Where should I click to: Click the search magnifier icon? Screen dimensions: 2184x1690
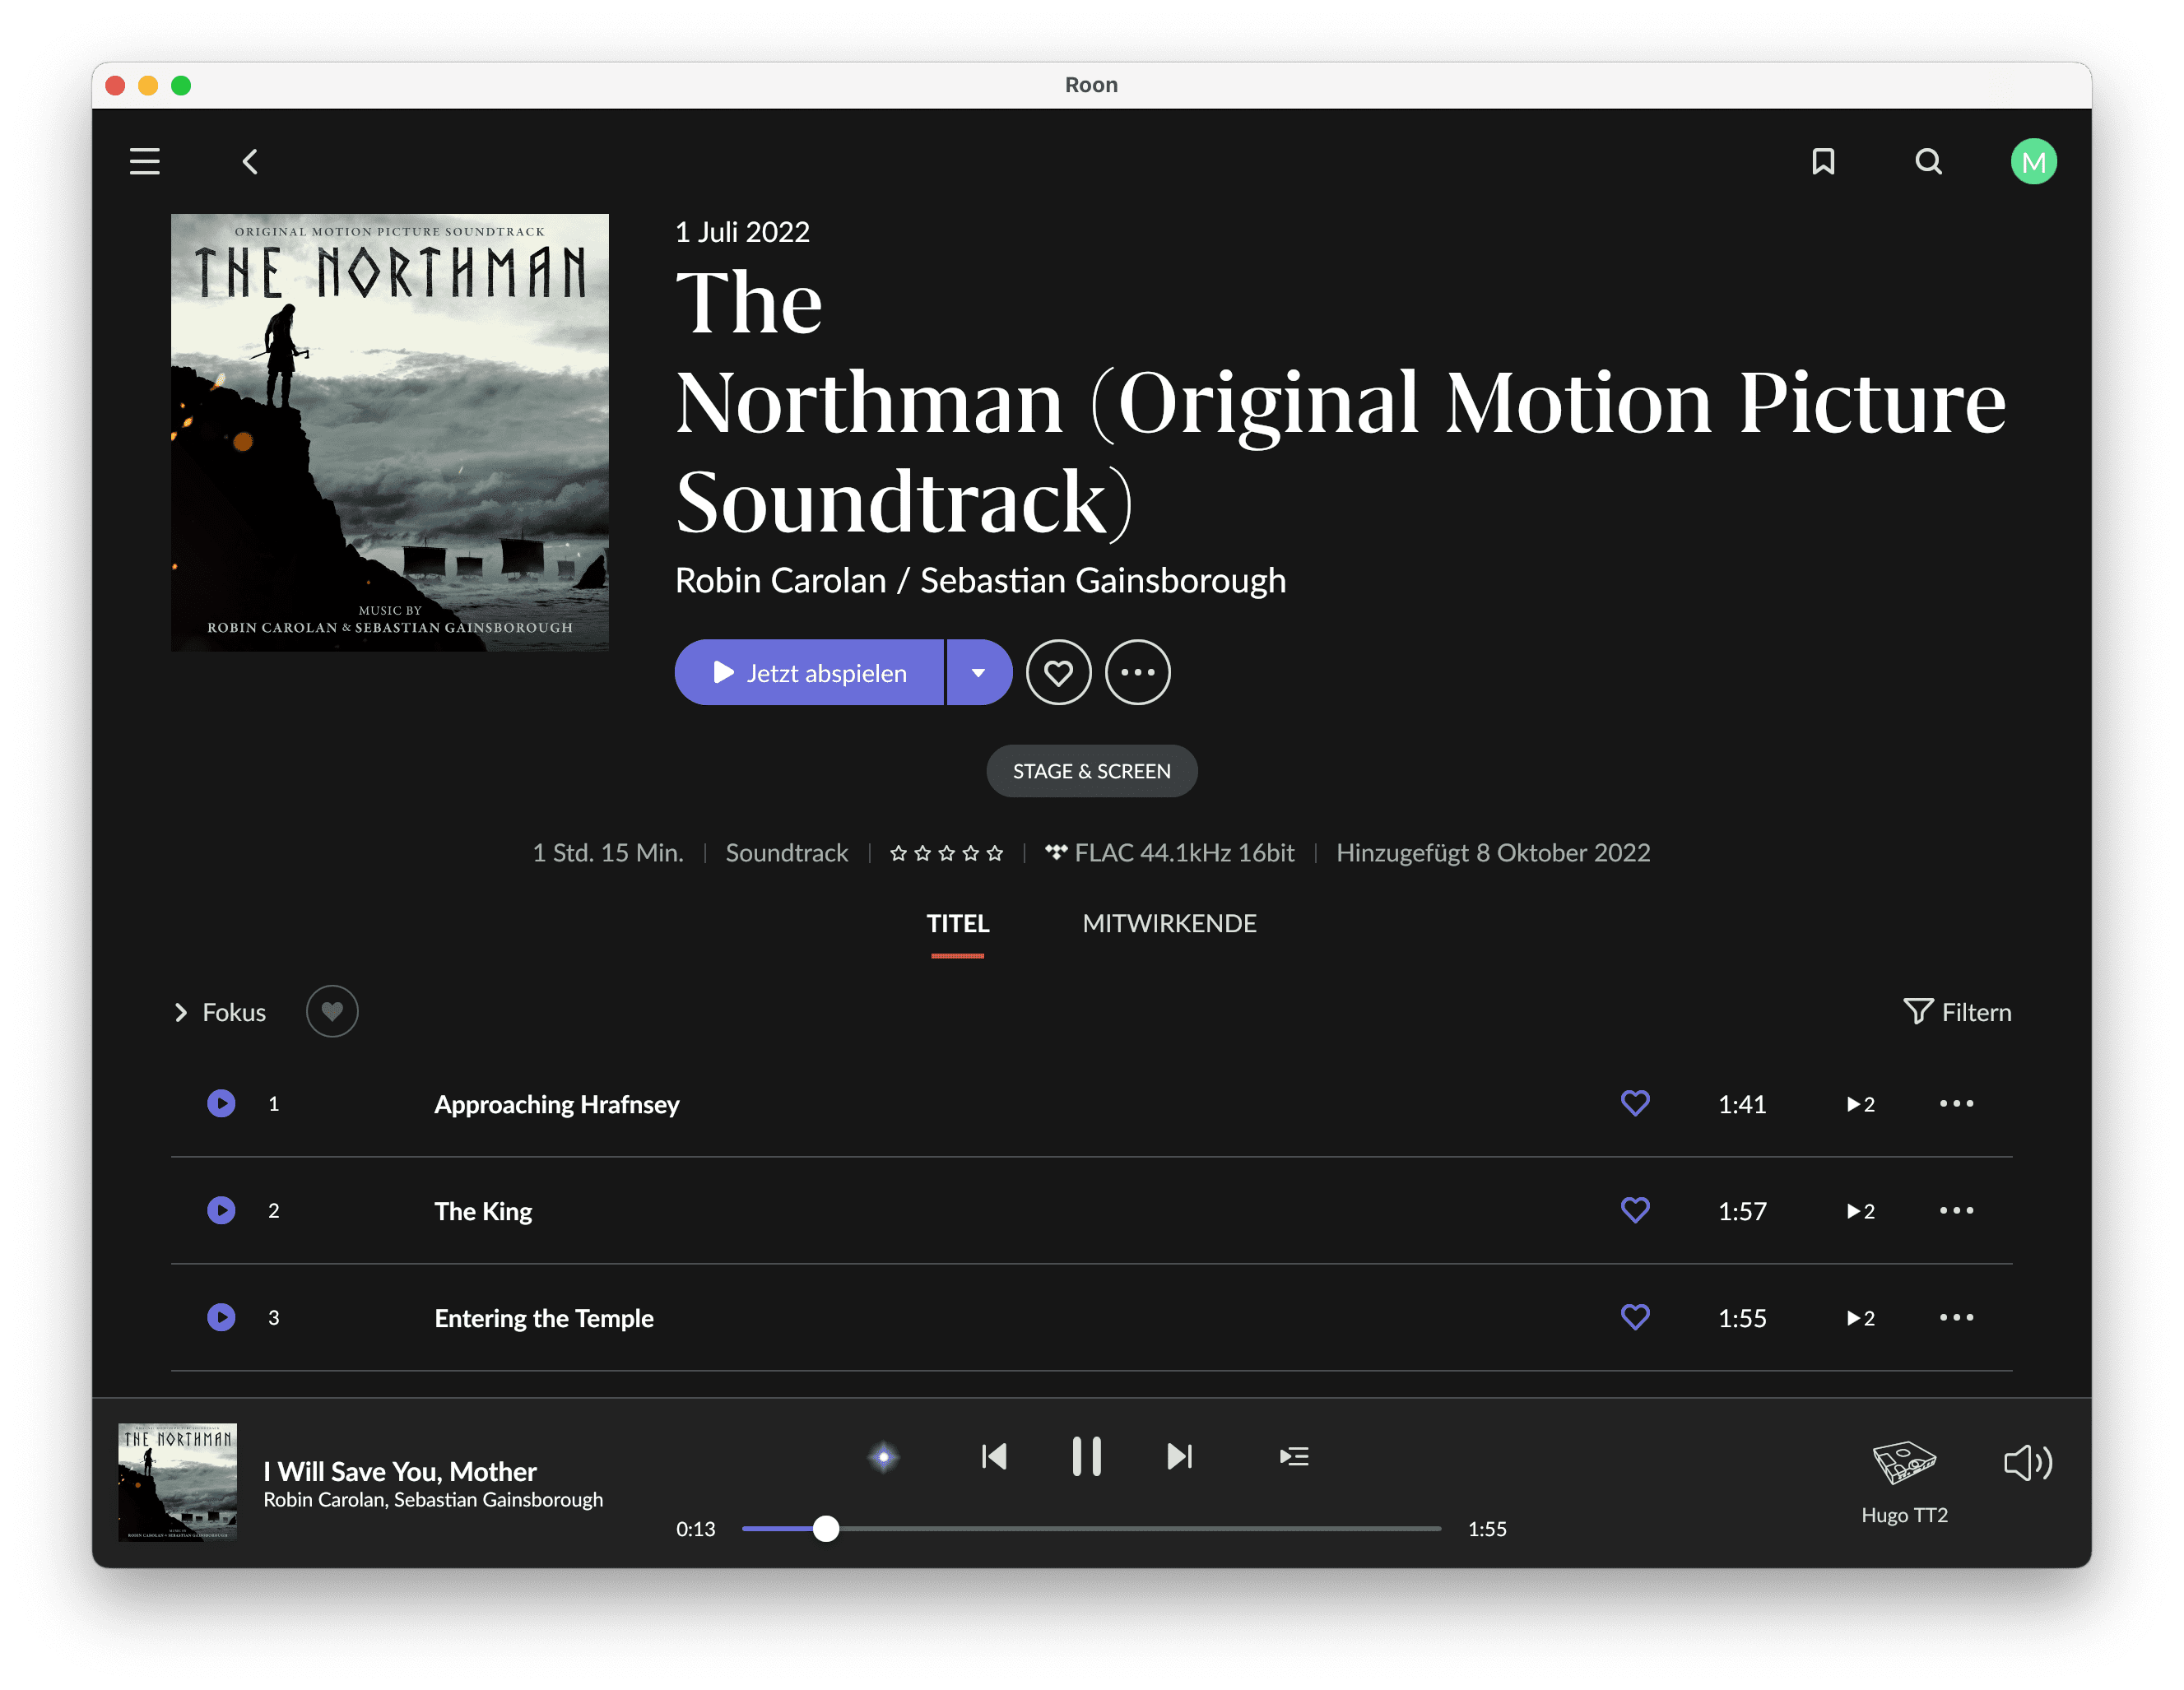point(1928,161)
